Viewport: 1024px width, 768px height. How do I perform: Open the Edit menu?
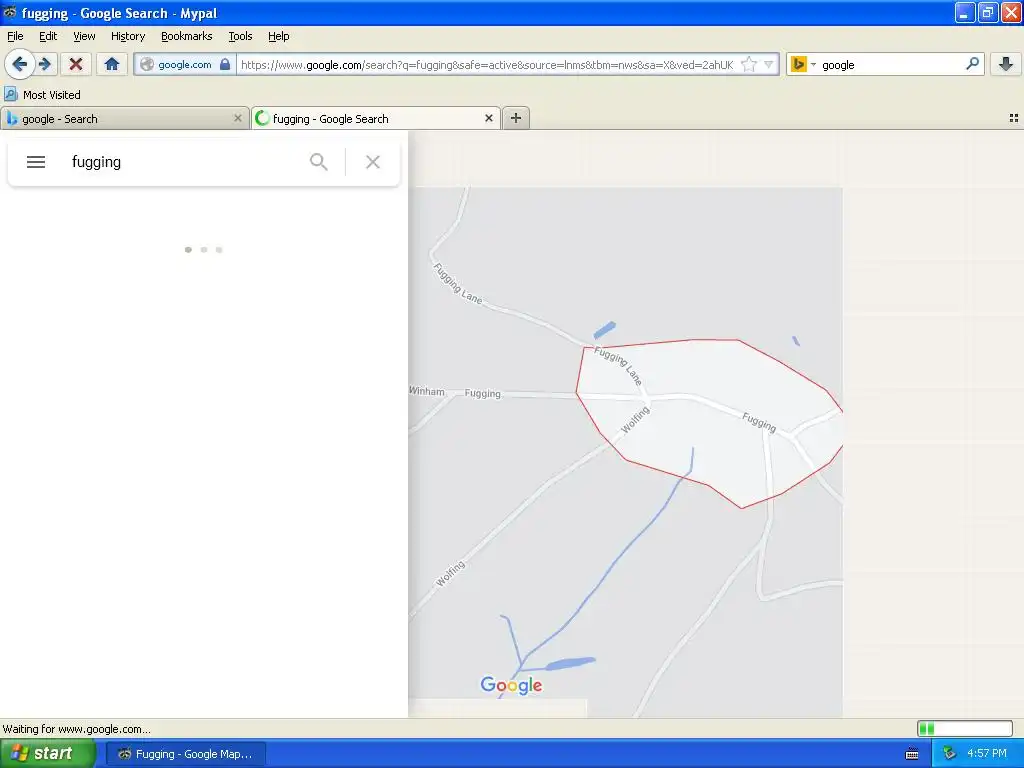tap(48, 36)
